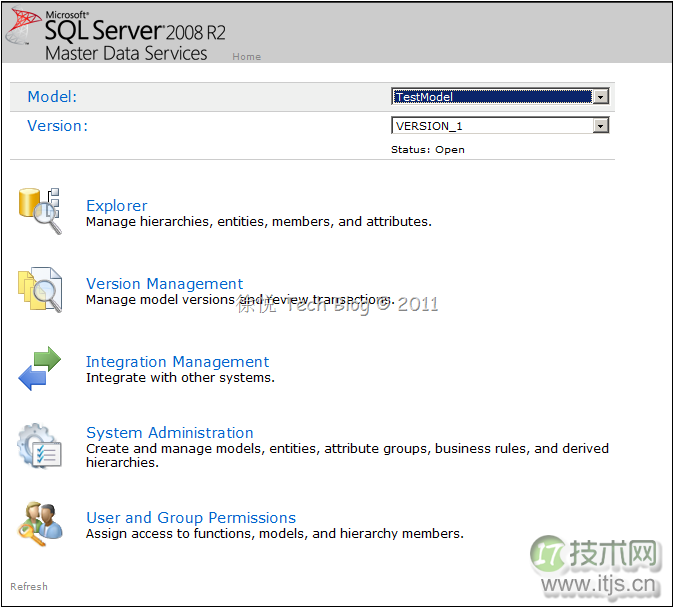Click the Status: Open text
The height and width of the screenshot is (609, 675).
tap(427, 150)
